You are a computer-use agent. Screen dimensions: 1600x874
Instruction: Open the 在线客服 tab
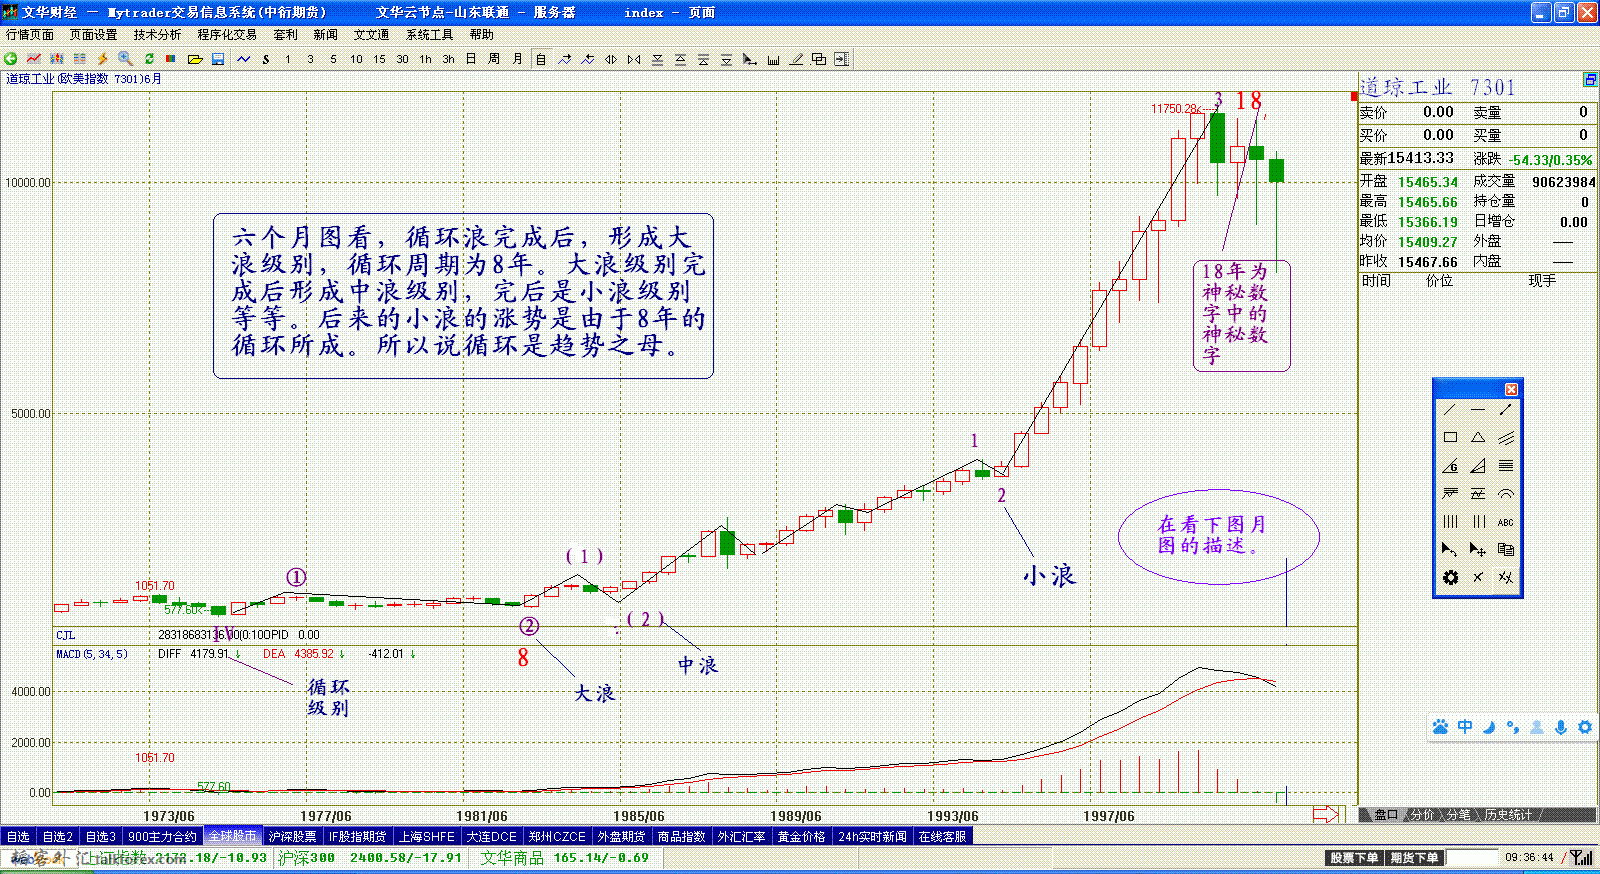pyautogui.click(x=942, y=836)
